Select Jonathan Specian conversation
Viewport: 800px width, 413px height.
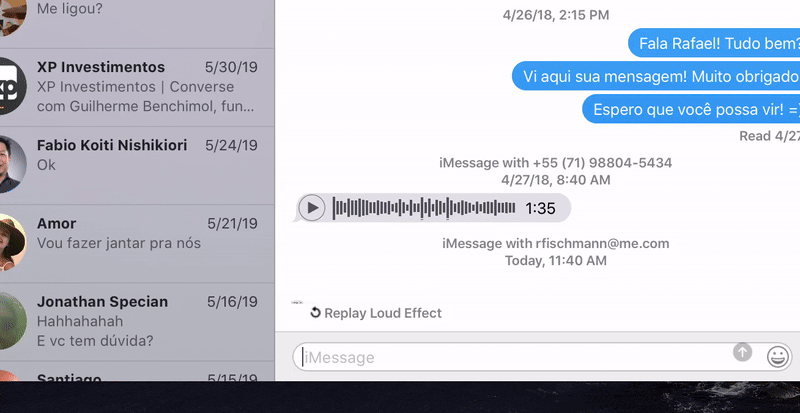137,322
